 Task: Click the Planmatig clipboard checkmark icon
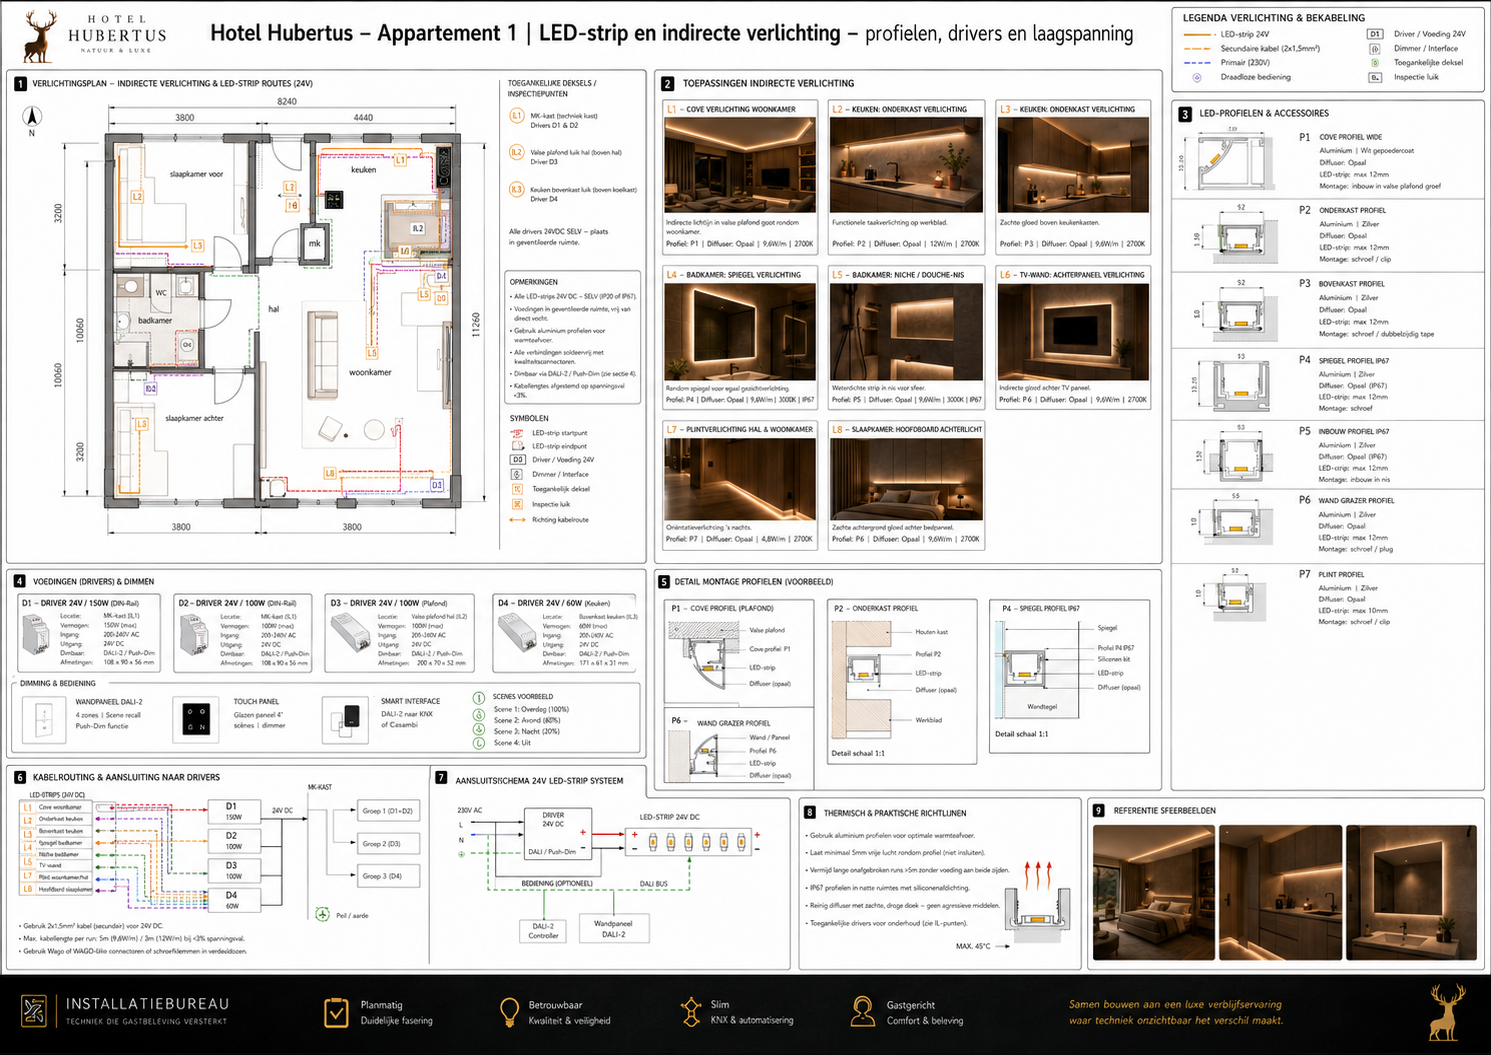point(336,1012)
